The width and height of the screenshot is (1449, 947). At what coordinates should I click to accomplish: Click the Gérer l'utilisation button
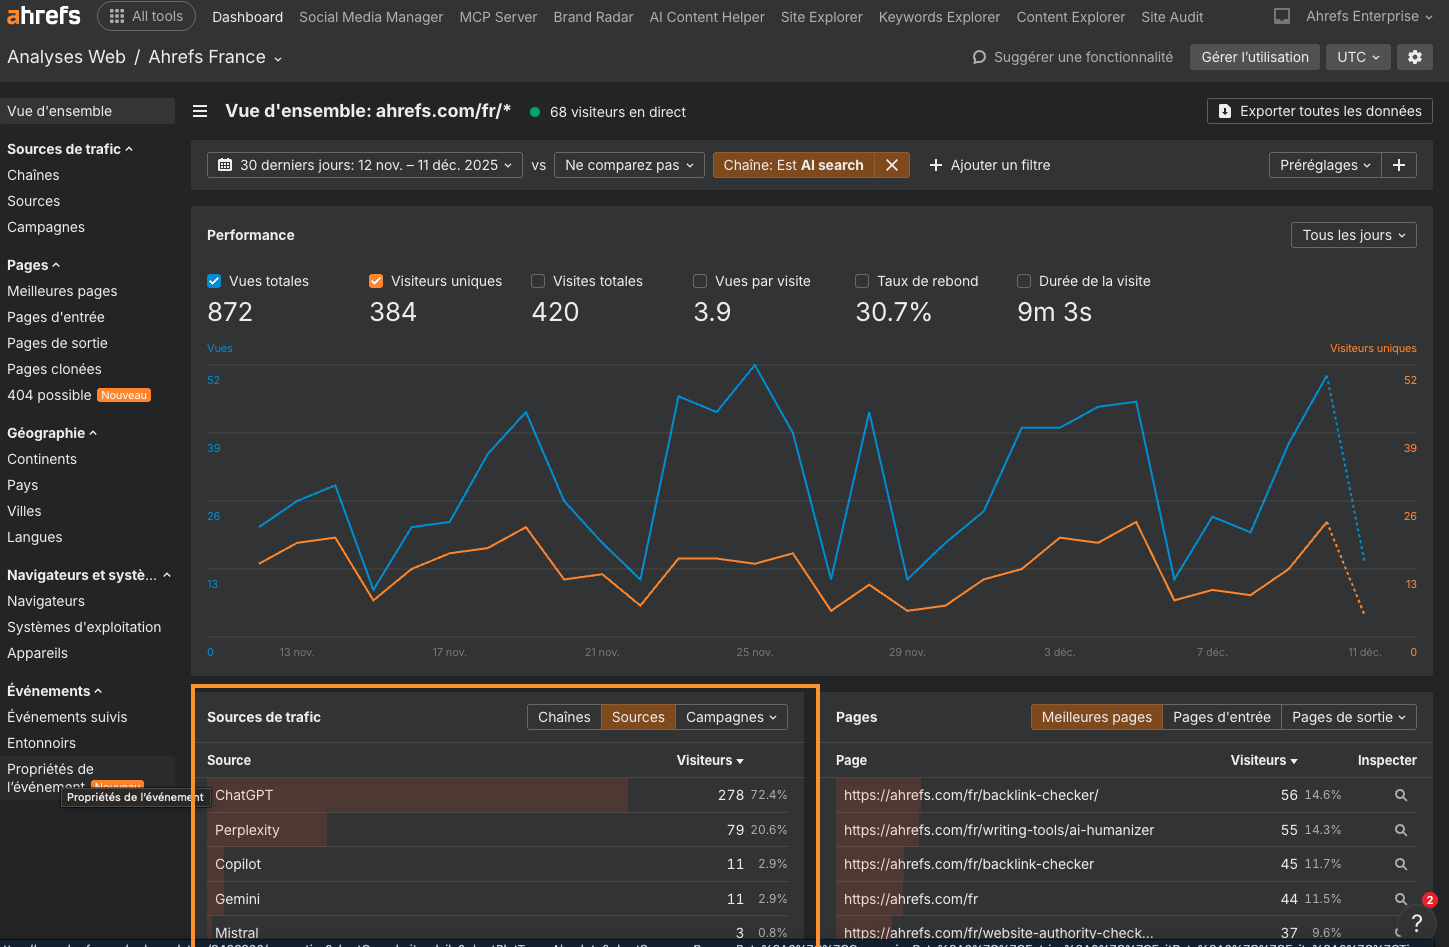pyautogui.click(x=1255, y=57)
